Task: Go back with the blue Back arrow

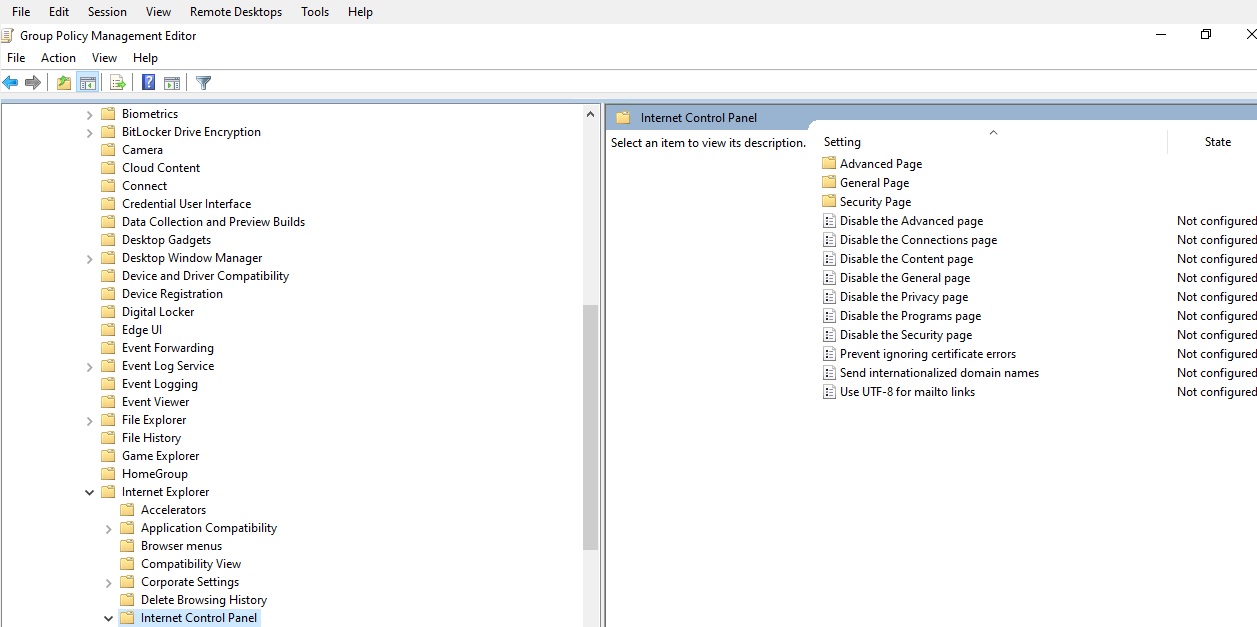Action: pos(11,83)
